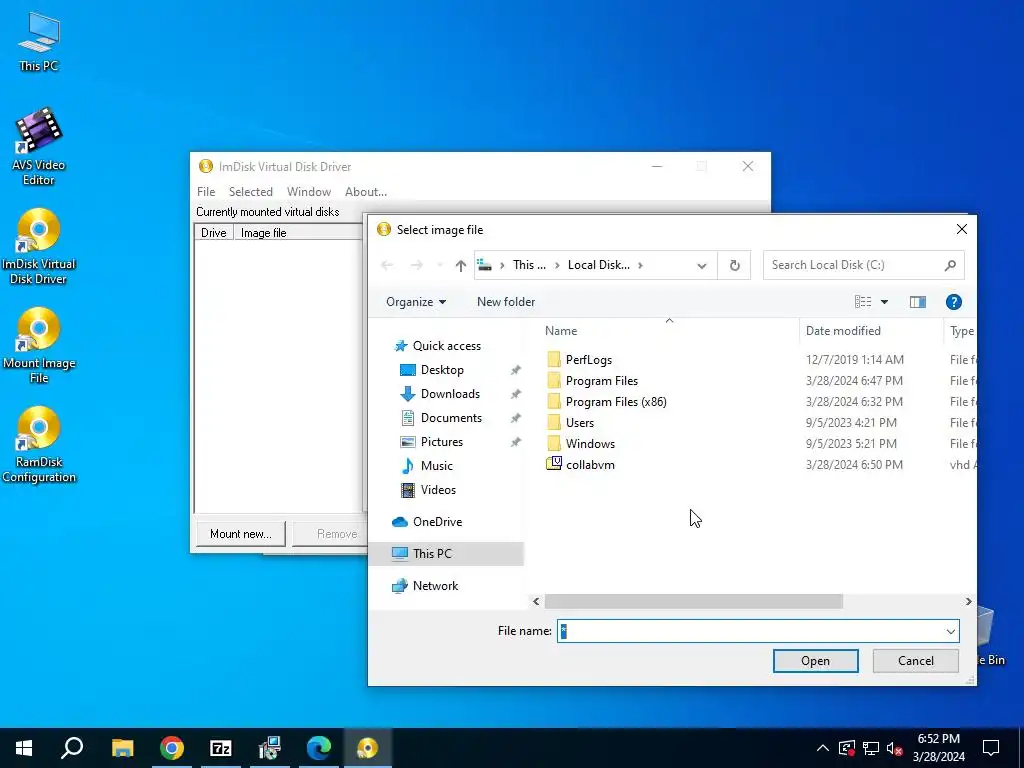
Task: Select RamDisk Configuration desktop shortcut
Action: (39, 445)
